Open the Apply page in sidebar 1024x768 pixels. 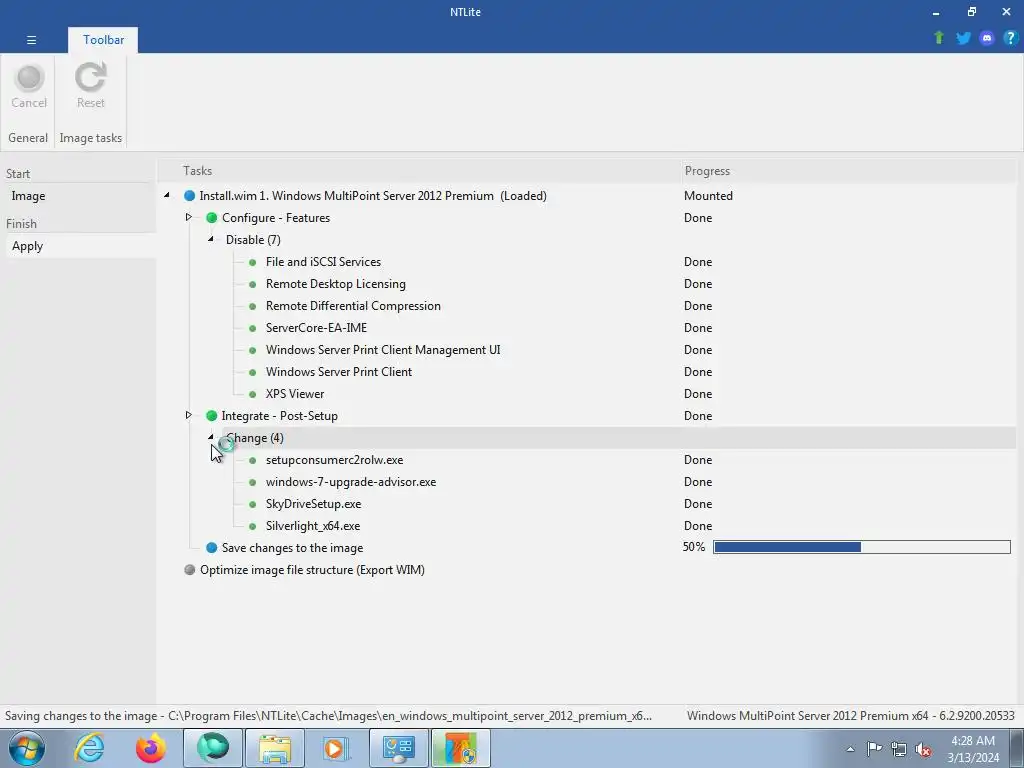point(81,246)
